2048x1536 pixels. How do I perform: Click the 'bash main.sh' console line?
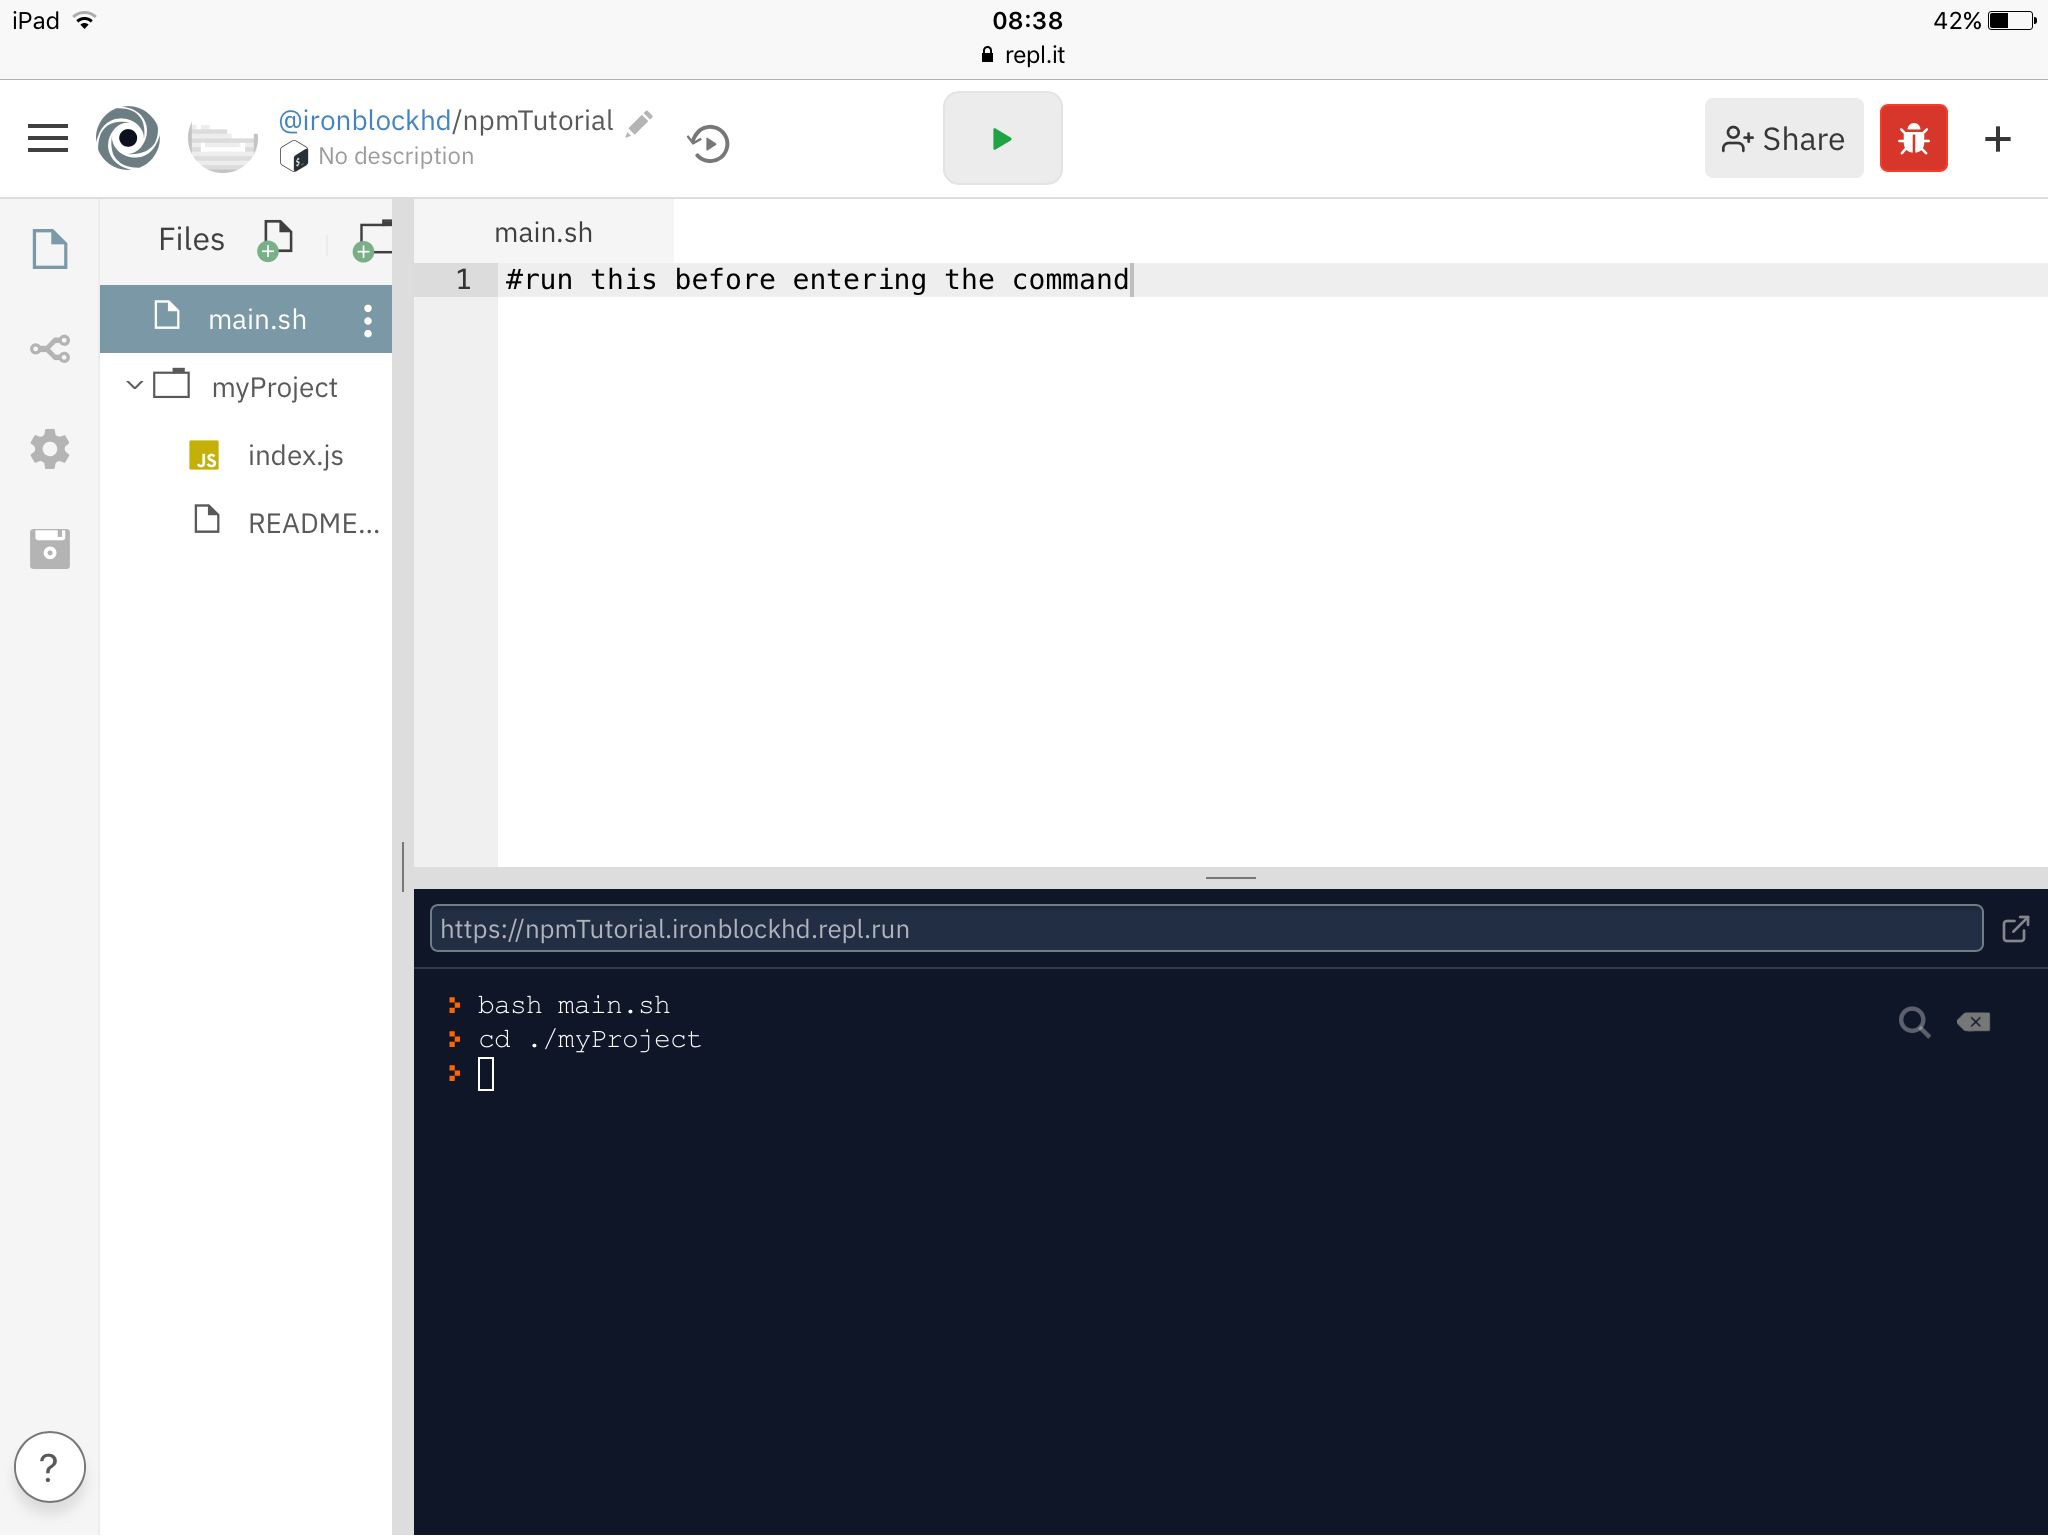[x=573, y=1005]
